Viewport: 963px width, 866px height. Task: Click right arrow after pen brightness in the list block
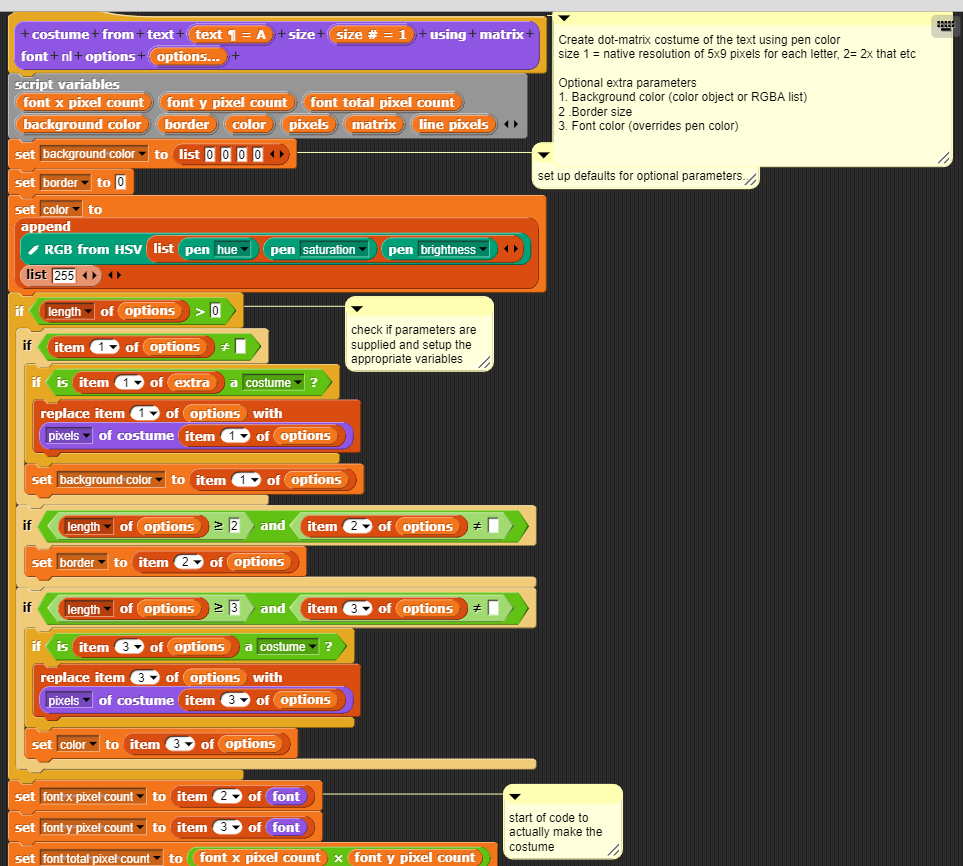517,249
